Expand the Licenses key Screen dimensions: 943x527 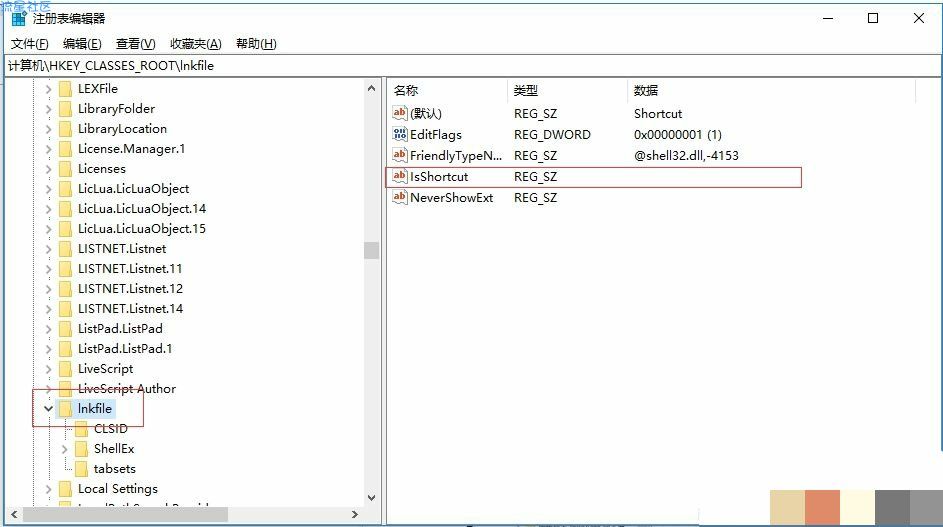pyautogui.click(x=49, y=169)
